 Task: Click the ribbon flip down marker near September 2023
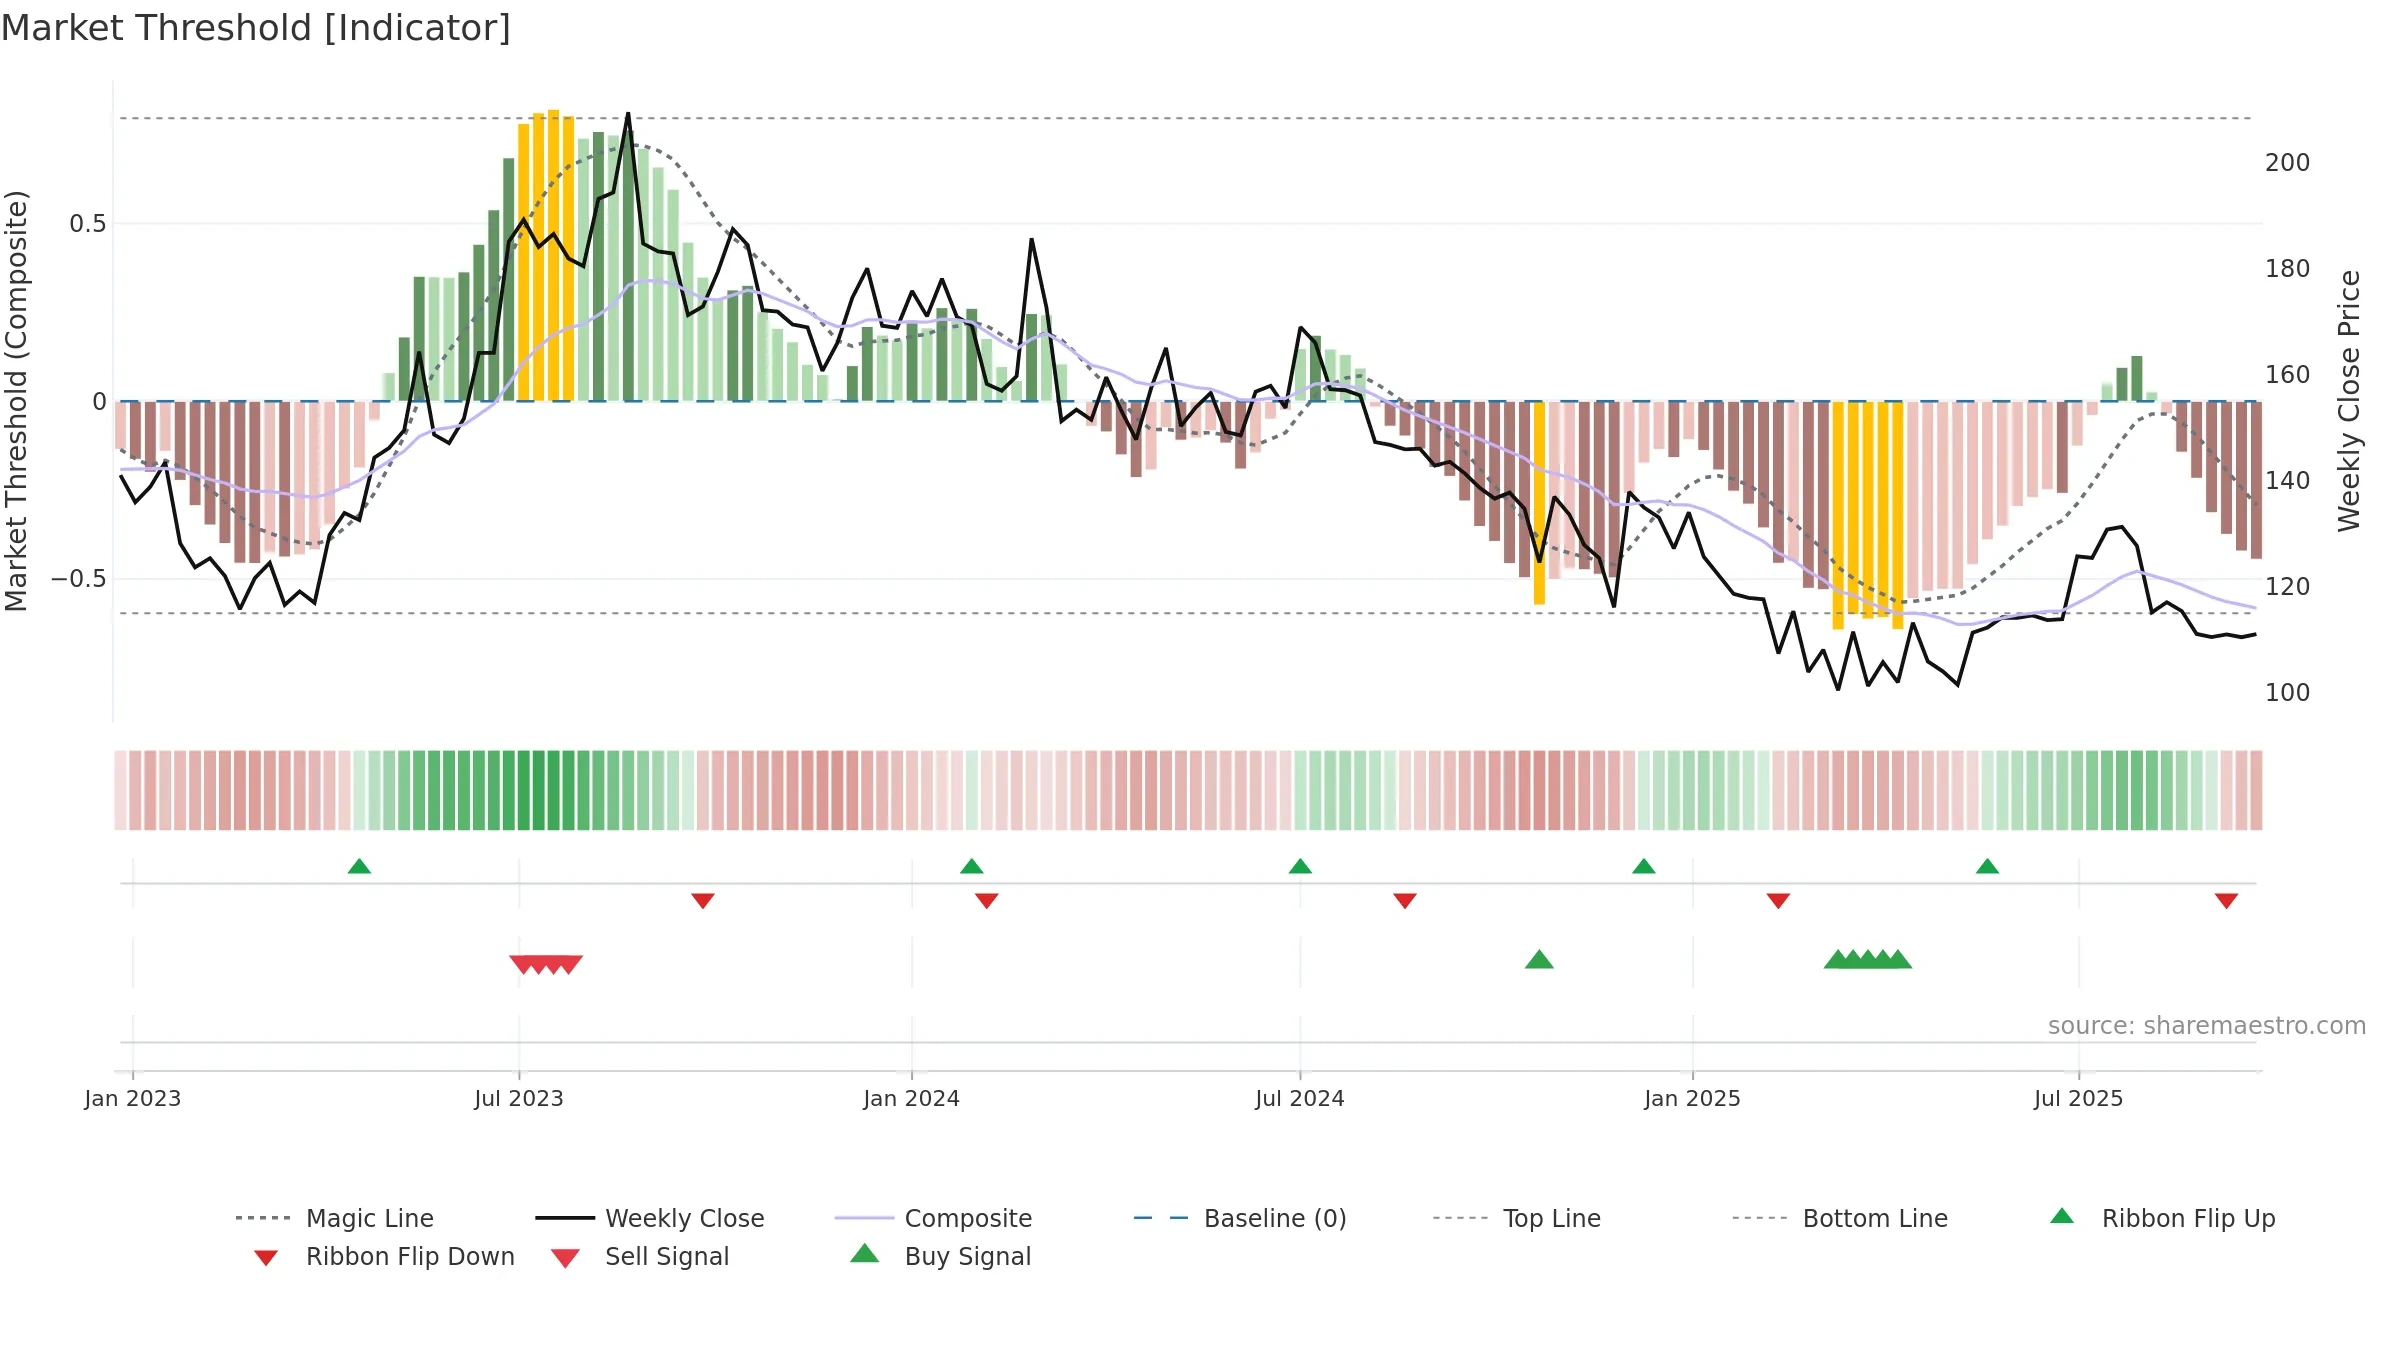(703, 901)
